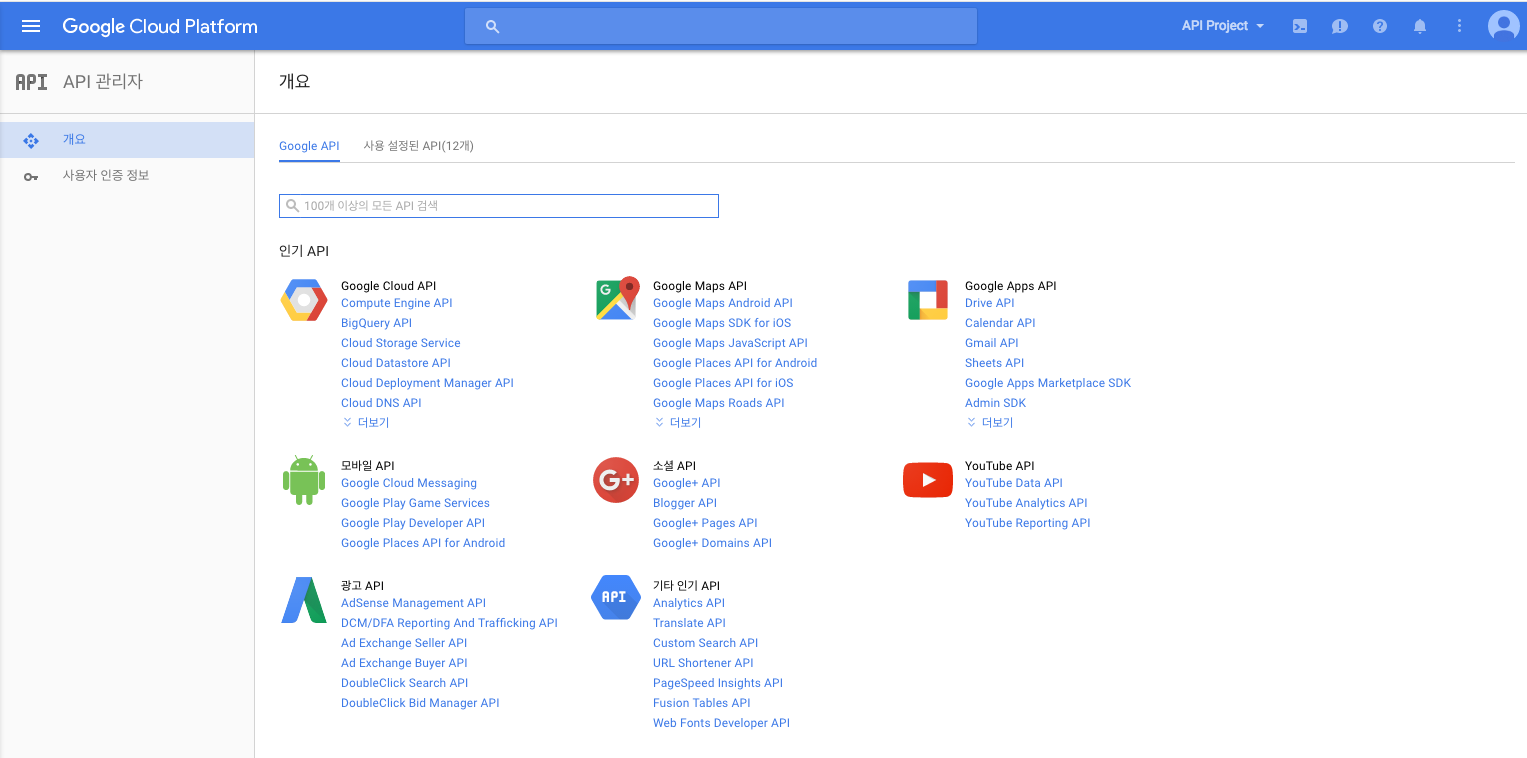Open BigQuery API link

pyautogui.click(x=376, y=323)
